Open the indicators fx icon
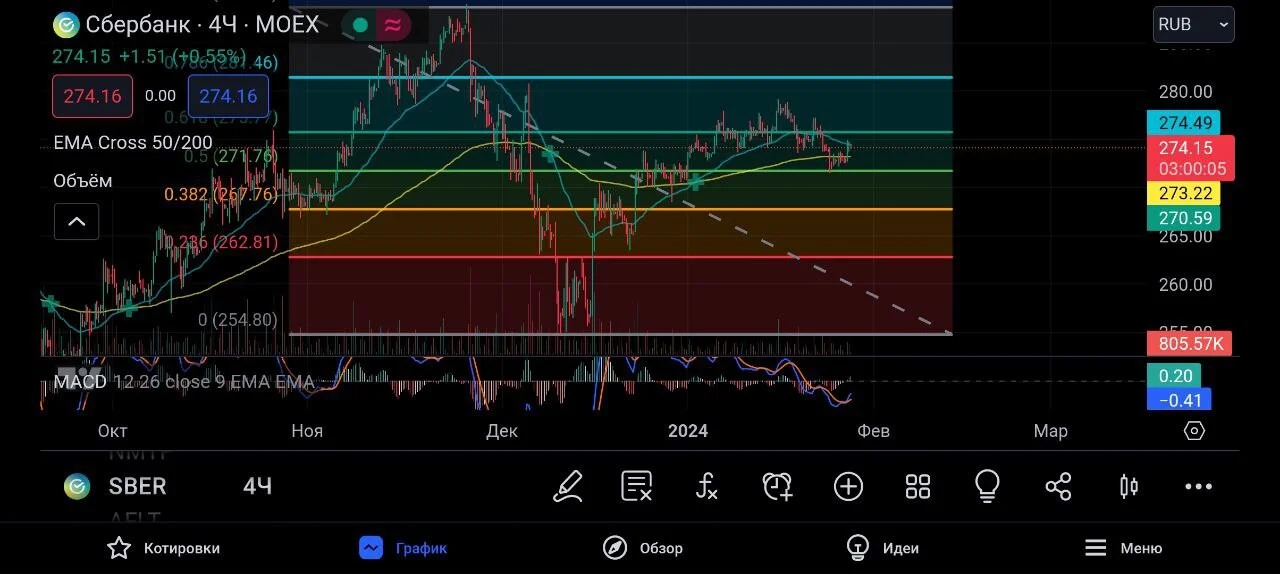Image resolution: width=1280 pixels, height=574 pixels. coord(707,486)
